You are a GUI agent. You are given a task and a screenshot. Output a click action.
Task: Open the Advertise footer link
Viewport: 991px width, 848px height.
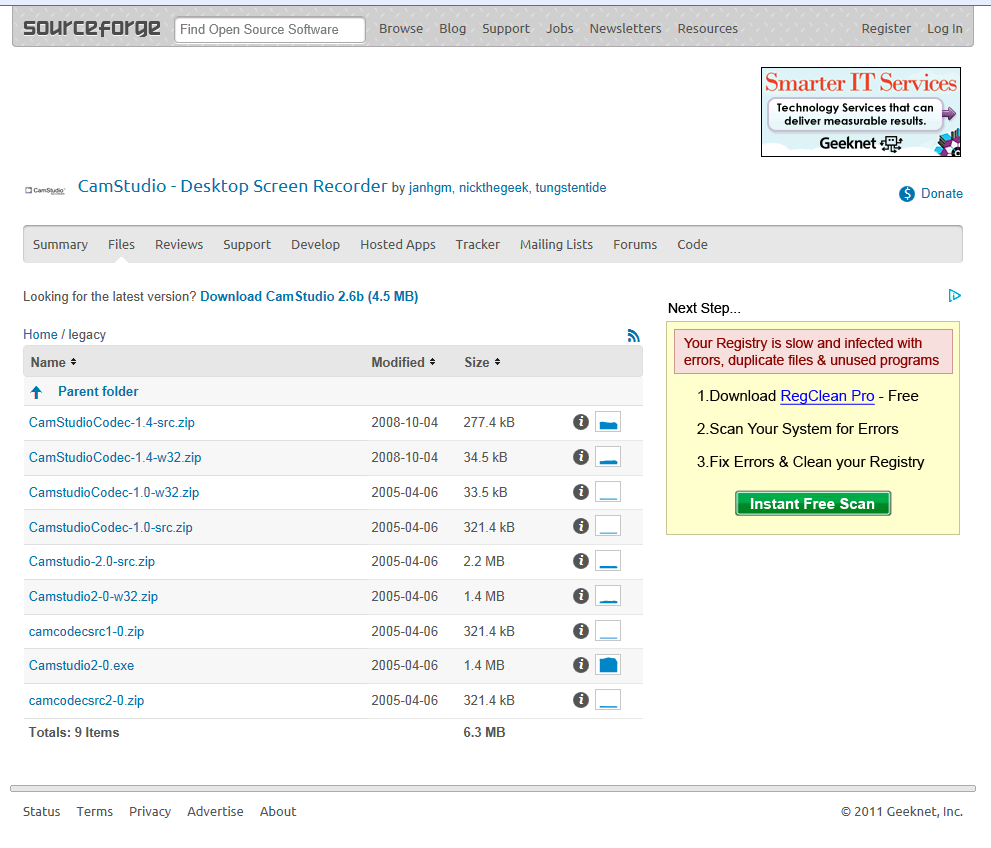click(215, 811)
